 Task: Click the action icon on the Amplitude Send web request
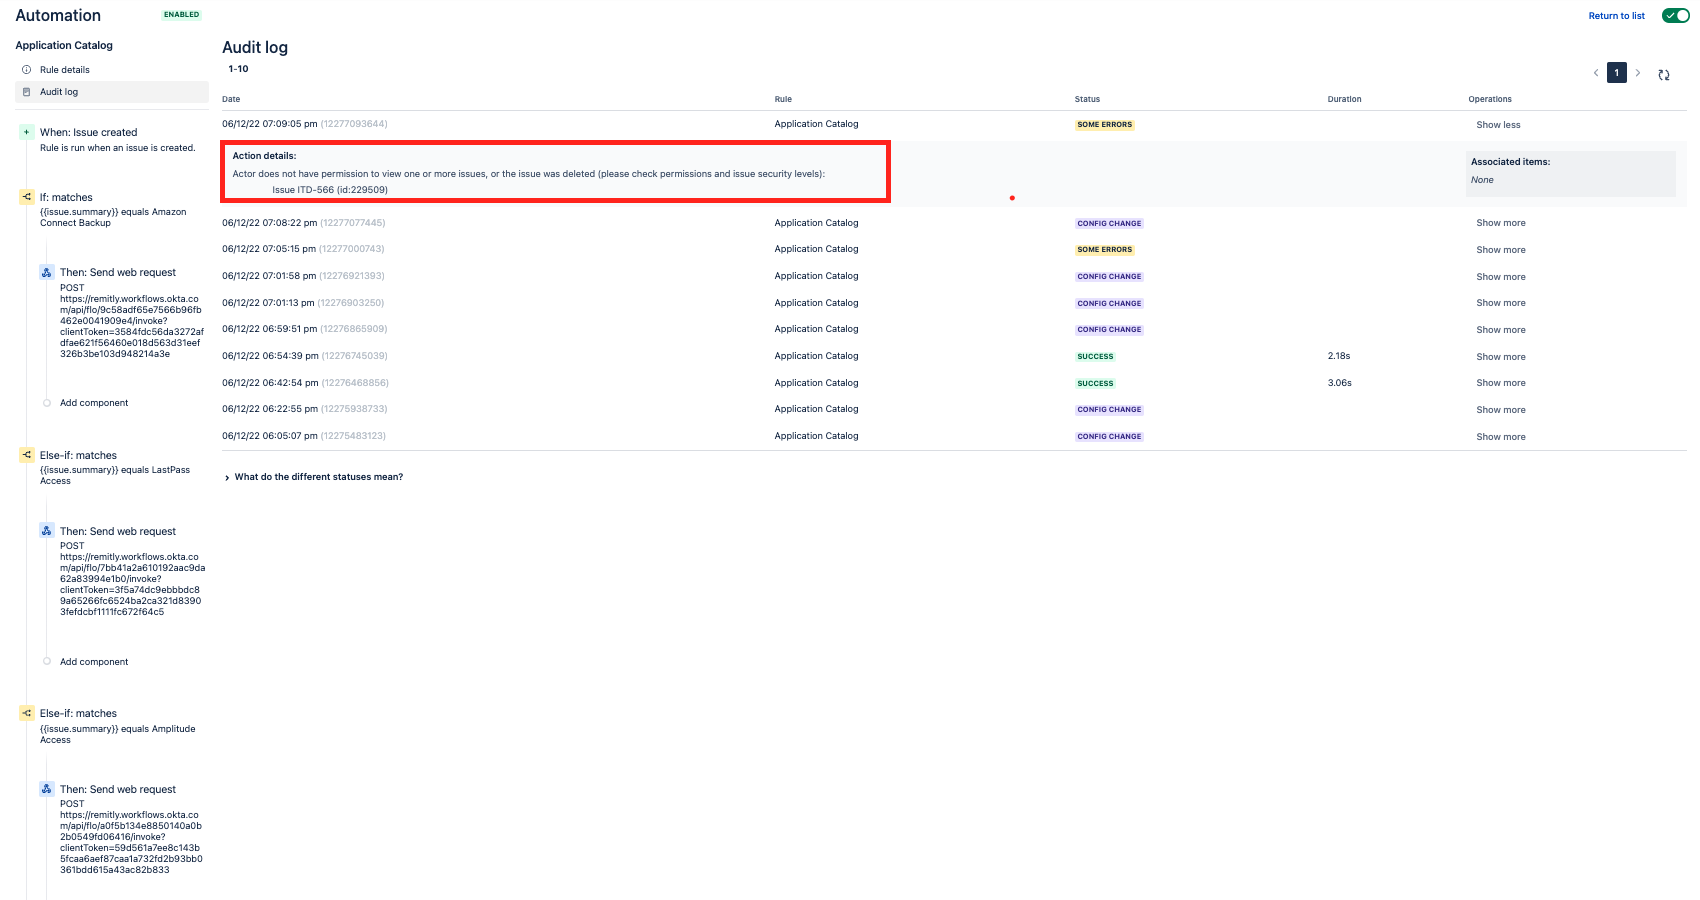coord(46,788)
